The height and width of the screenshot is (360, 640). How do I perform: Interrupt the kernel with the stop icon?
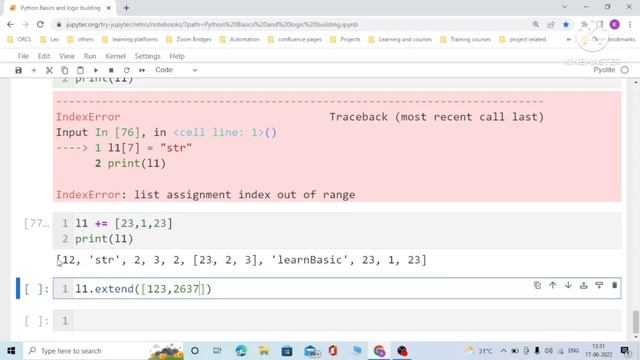tap(111, 70)
